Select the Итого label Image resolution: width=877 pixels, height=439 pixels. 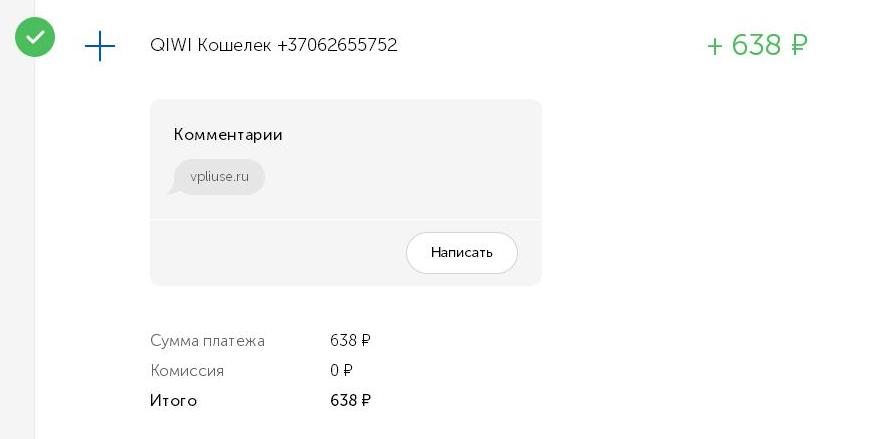173,400
